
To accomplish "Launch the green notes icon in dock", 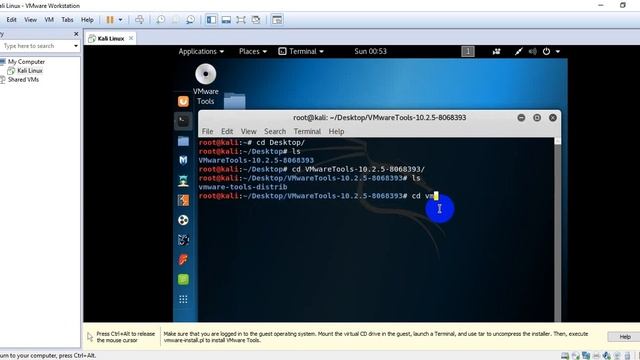I will tap(183, 279).
